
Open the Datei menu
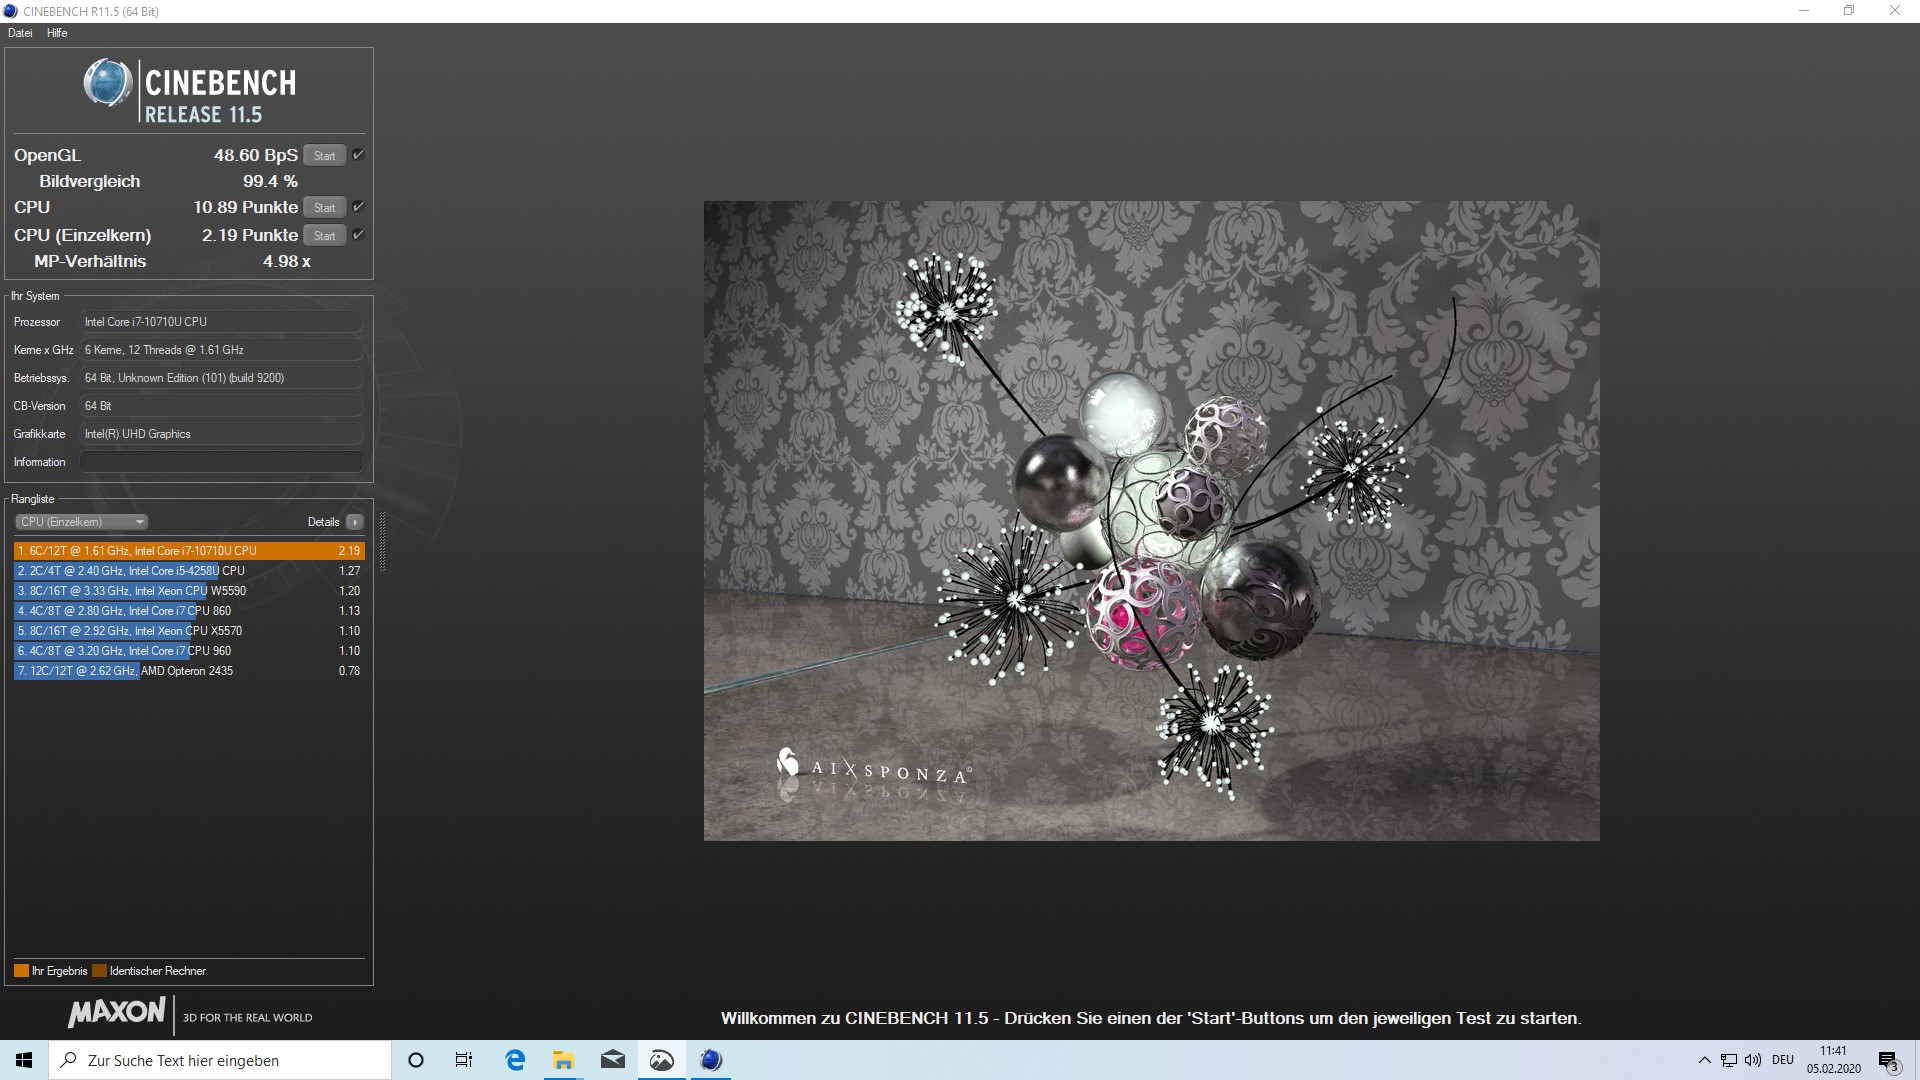(x=20, y=33)
